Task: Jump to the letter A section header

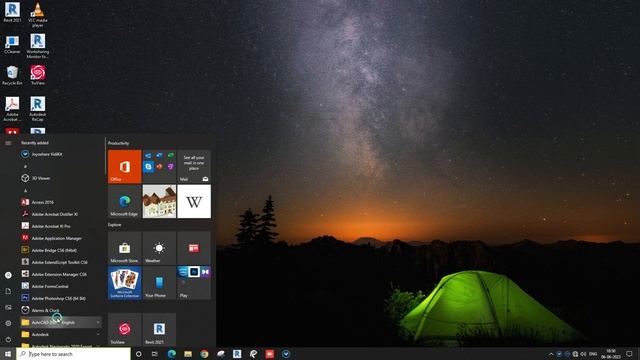Action: click(25, 191)
